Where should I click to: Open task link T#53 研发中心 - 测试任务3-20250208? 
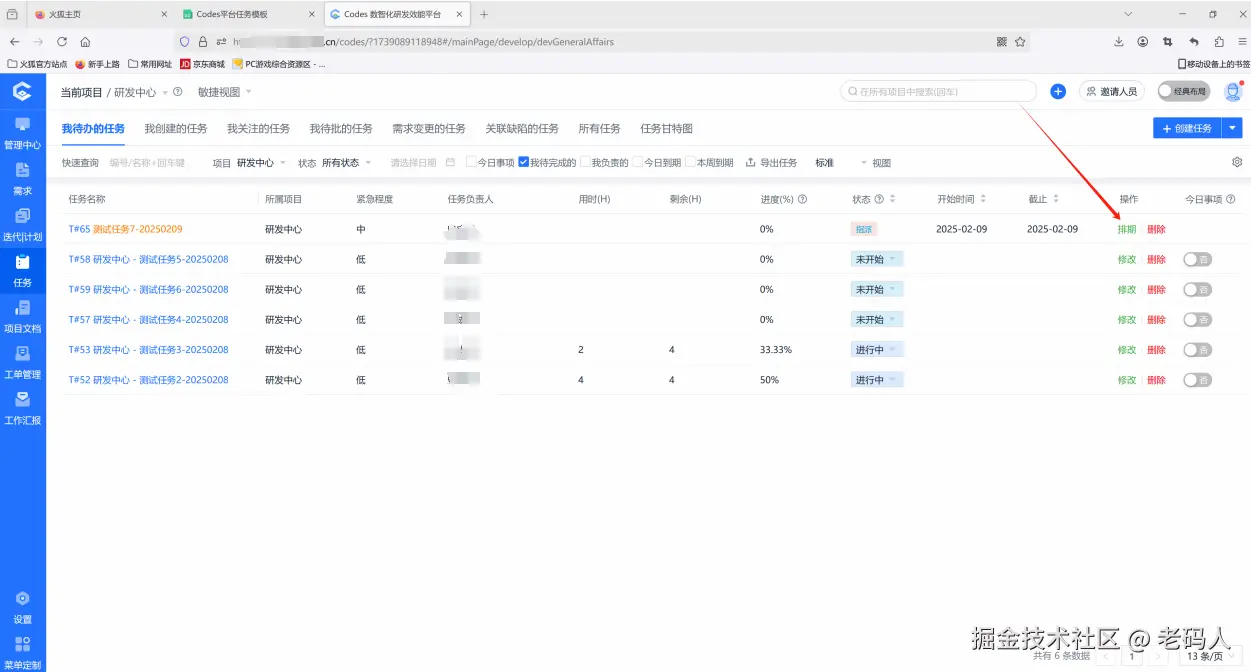tap(148, 350)
